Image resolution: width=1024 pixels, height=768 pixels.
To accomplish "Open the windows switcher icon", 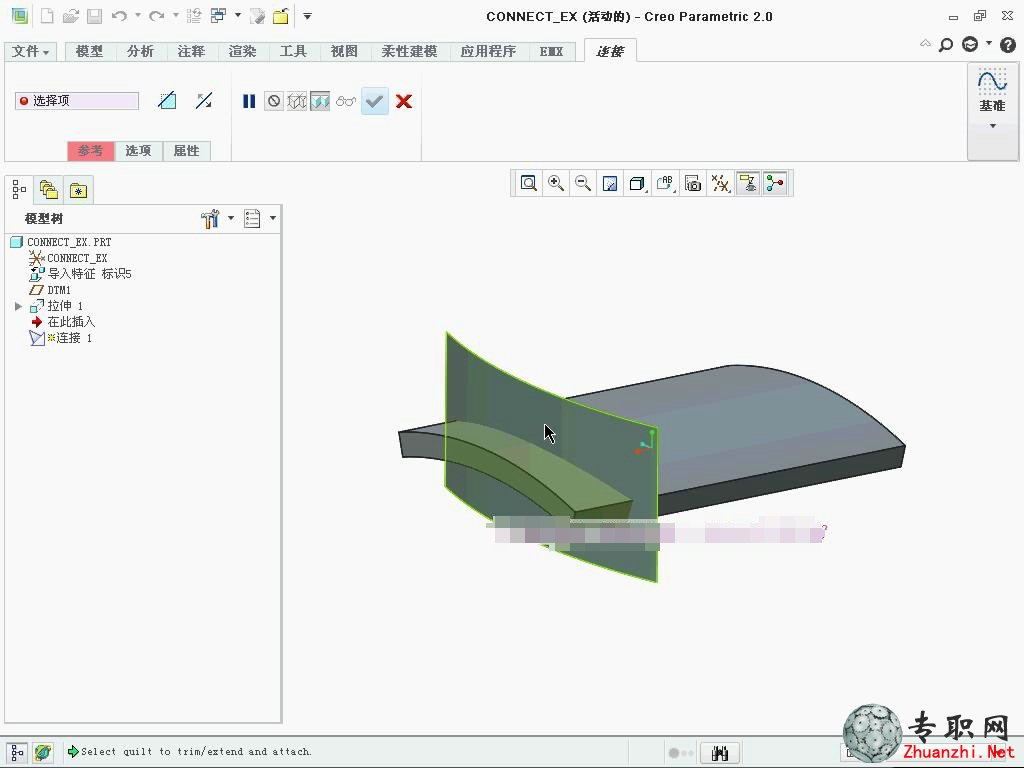I will pos(218,16).
